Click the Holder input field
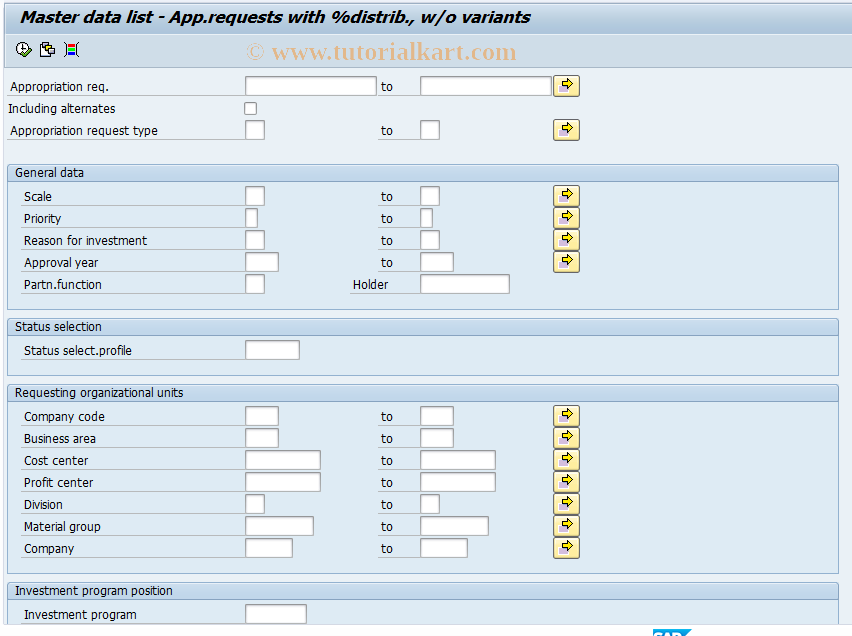The width and height of the screenshot is (852, 636). click(465, 284)
